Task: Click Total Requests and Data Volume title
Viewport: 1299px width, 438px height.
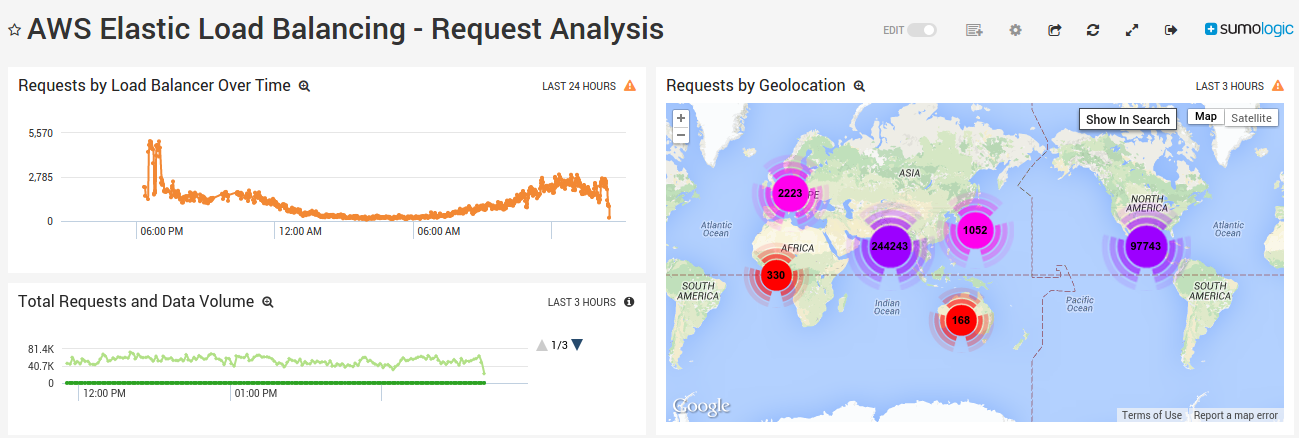Action: [136, 302]
